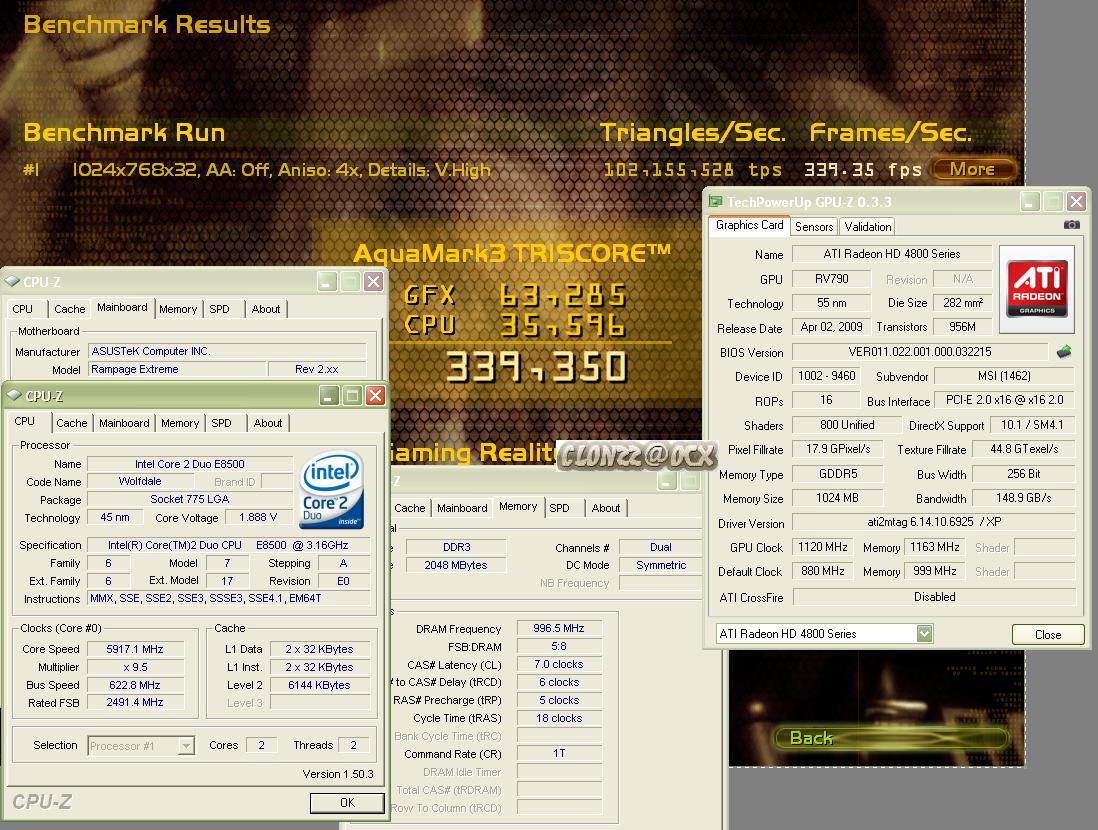The height and width of the screenshot is (830, 1098).
Task: Minimize the CPU-Z Memory window
Action: coord(667,481)
